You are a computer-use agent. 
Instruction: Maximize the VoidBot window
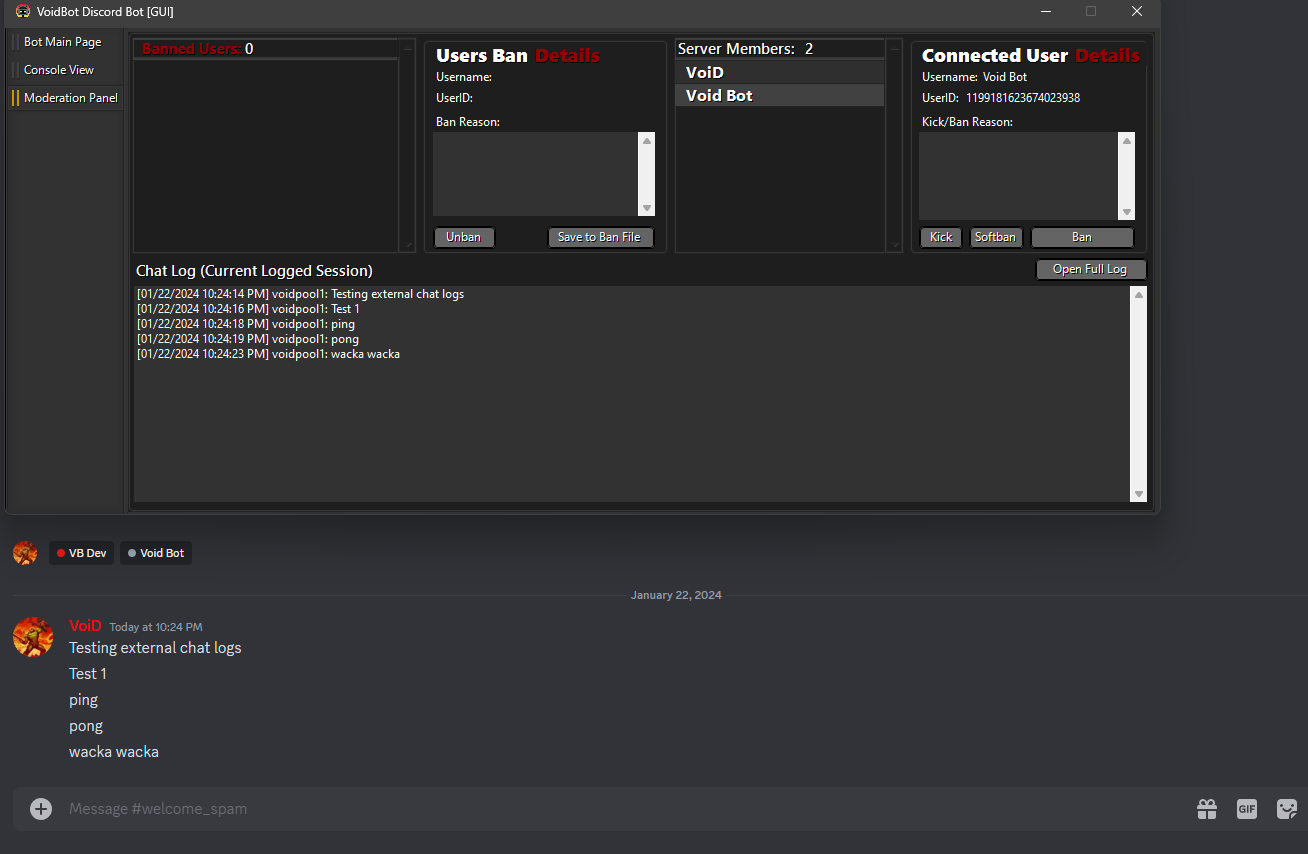(x=1091, y=12)
